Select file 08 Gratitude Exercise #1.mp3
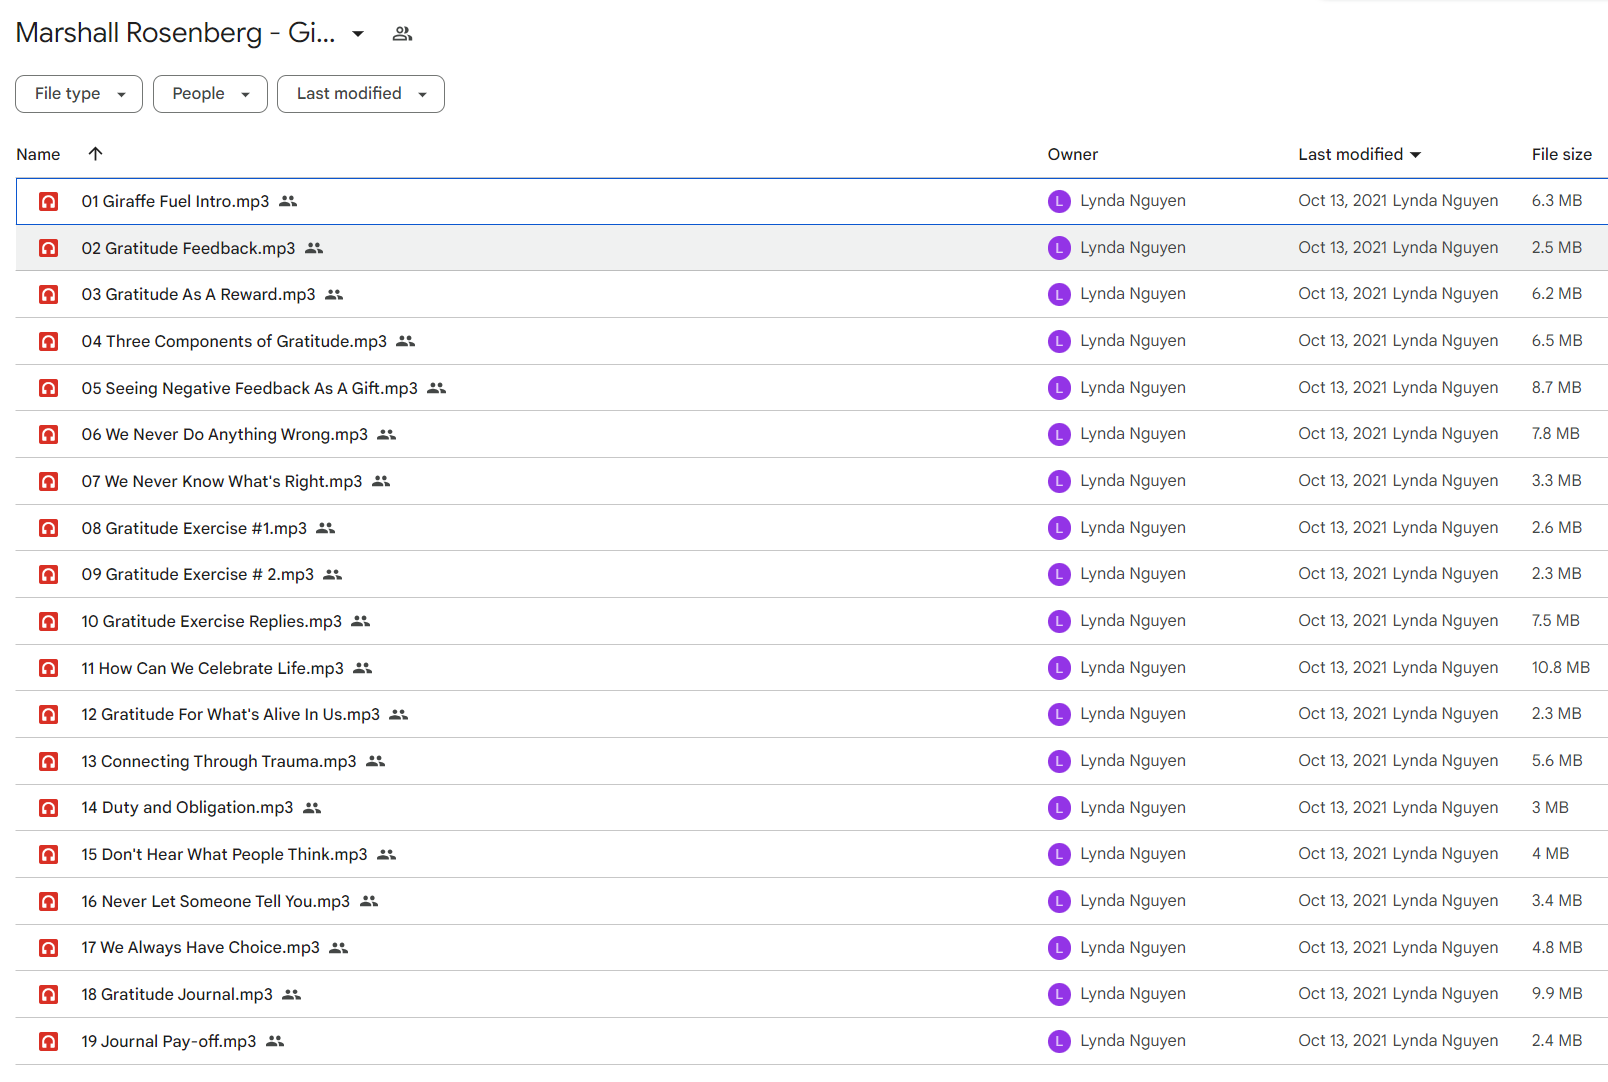 pos(812,528)
